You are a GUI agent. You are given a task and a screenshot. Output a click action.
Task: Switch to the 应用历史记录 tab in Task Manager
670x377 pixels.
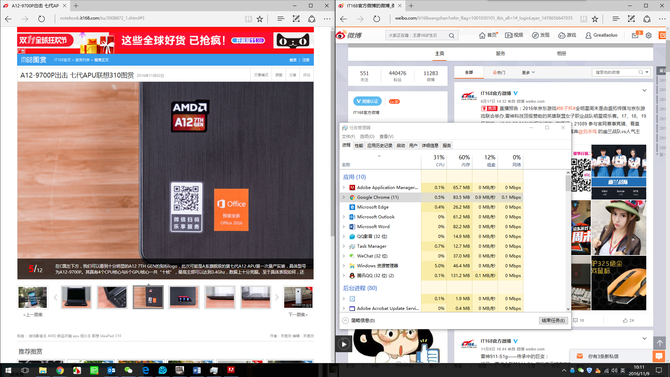(x=379, y=146)
